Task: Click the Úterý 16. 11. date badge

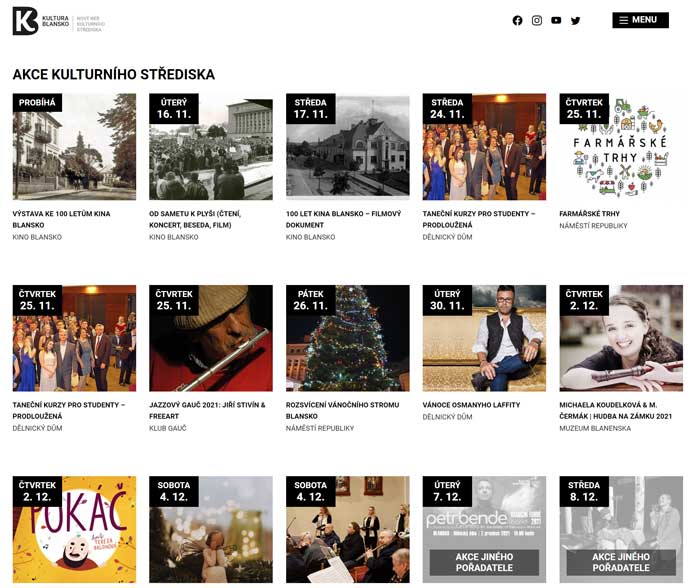Action: [174, 108]
